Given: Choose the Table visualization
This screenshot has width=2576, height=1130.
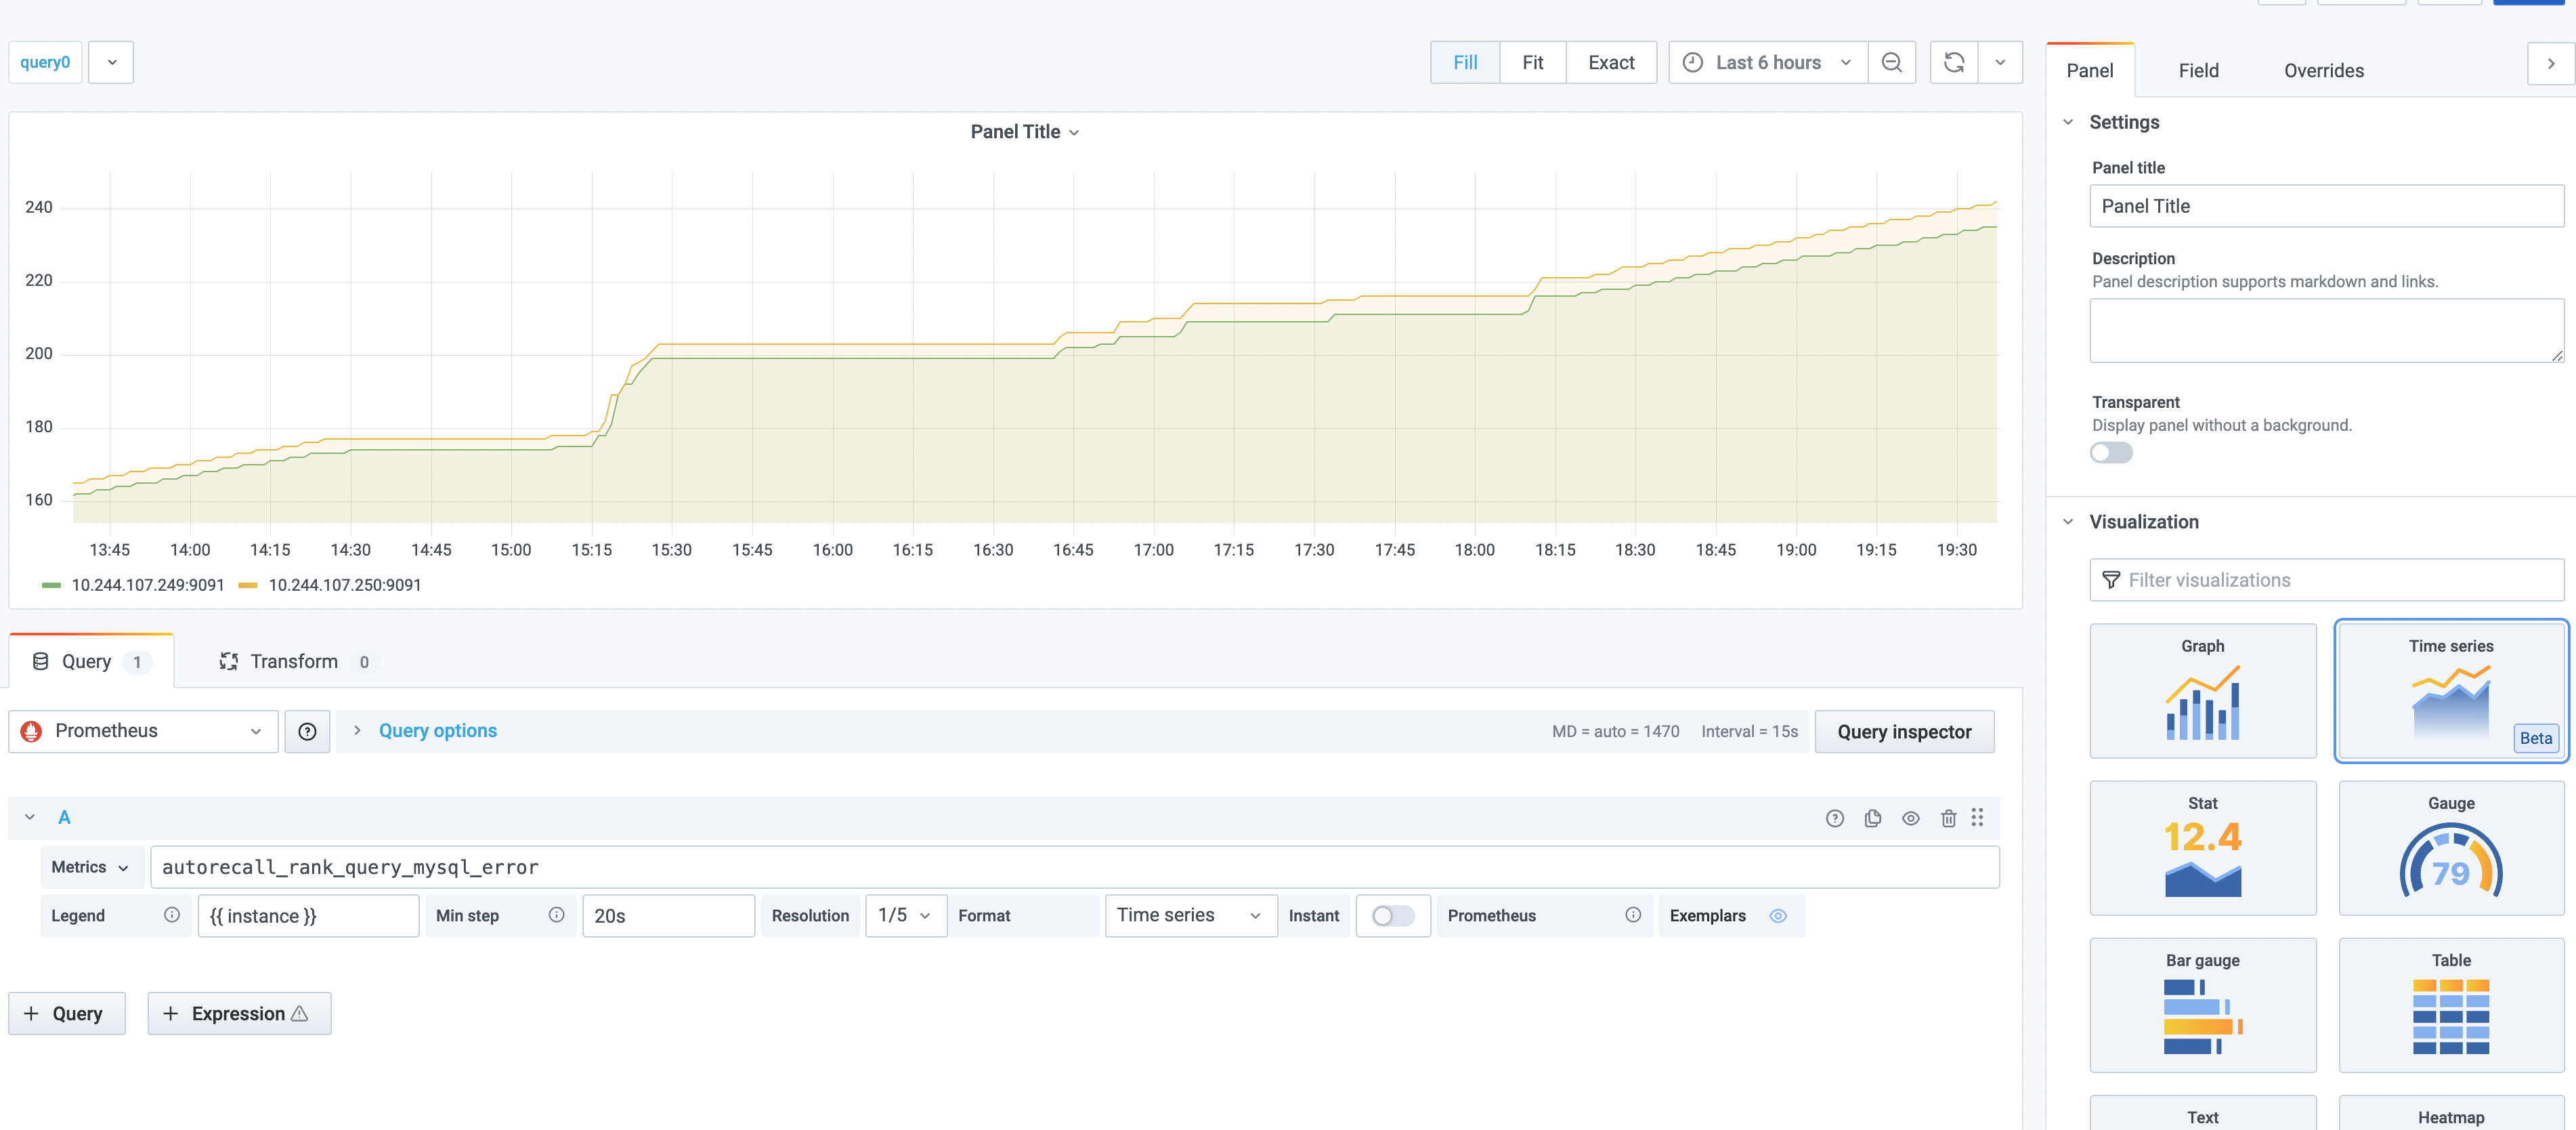Looking at the screenshot, I should tap(2450, 1005).
